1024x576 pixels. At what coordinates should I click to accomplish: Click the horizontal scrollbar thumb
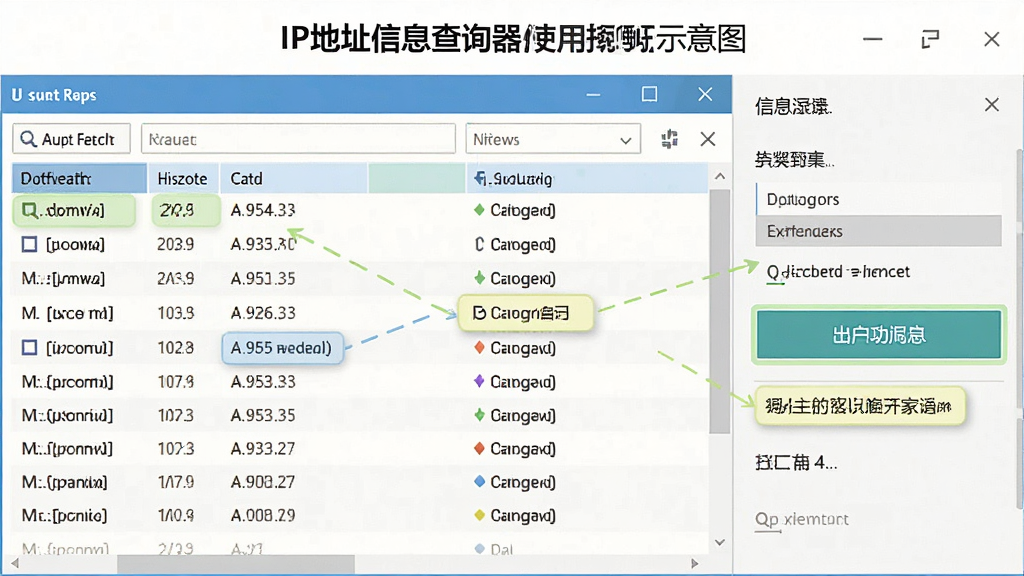(236, 564)
